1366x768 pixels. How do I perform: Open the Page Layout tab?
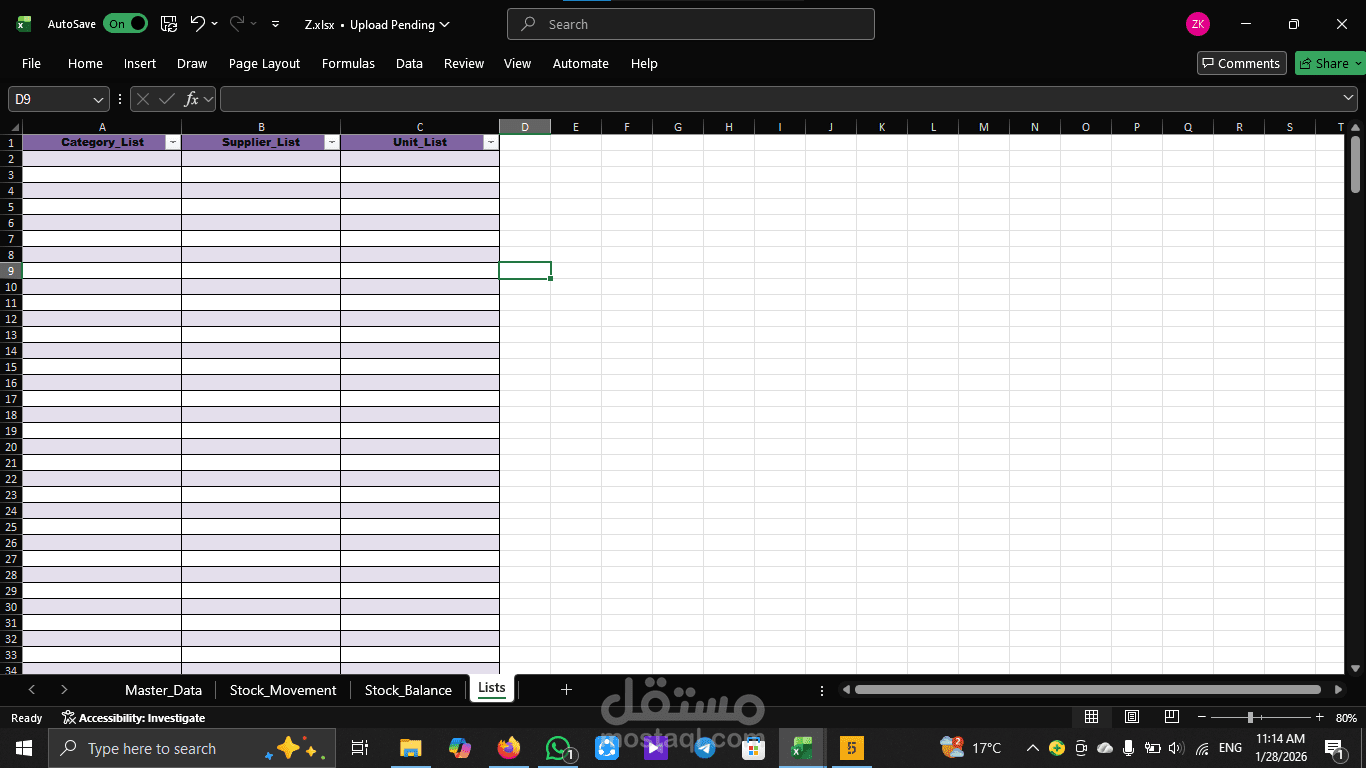tap(264, 63)
